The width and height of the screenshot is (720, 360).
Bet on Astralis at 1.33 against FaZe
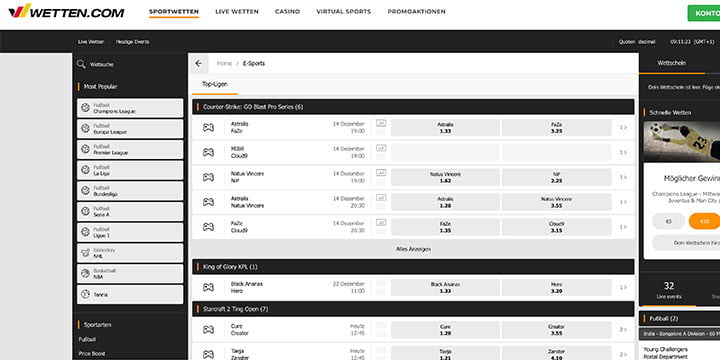tap(445, 128)
